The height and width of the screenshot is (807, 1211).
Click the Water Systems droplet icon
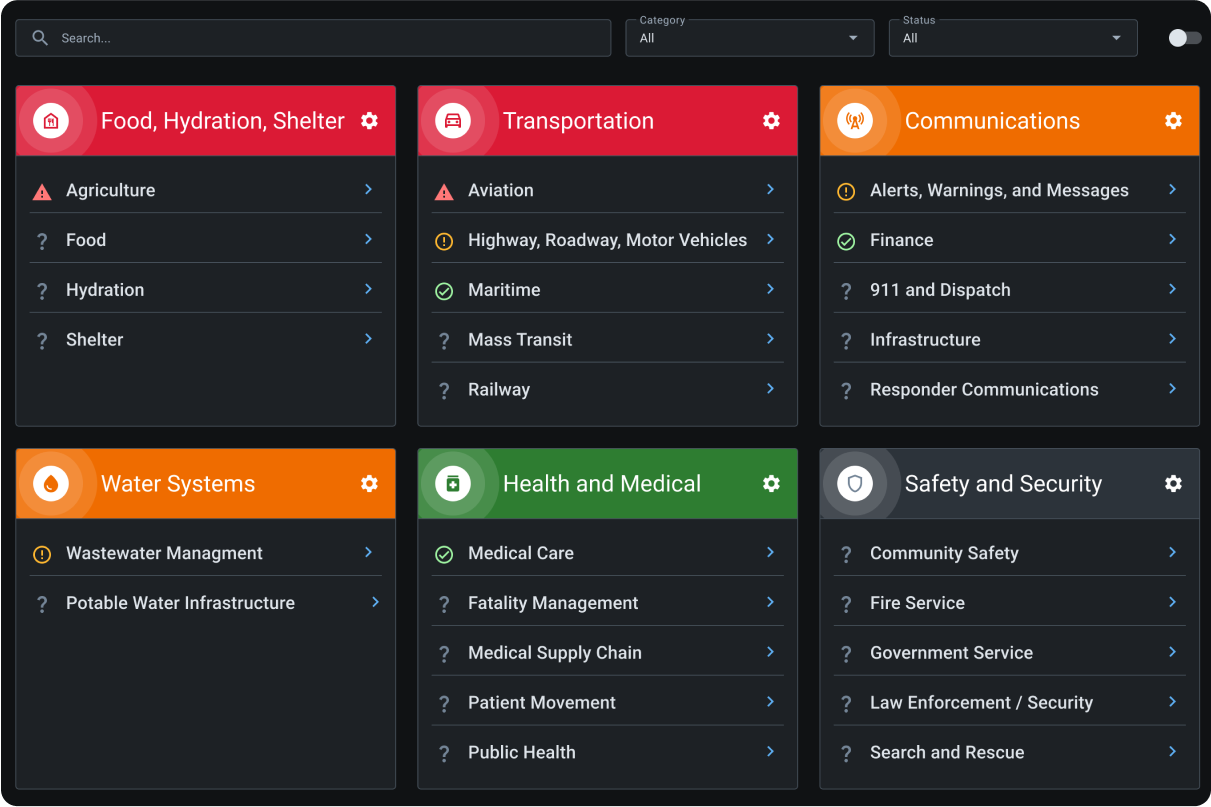(51, 484)
